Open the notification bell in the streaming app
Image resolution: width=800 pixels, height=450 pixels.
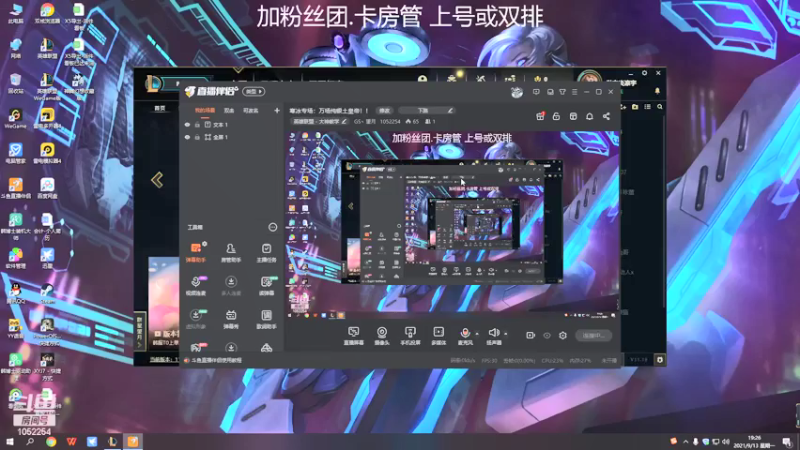click(x=589, y=116)
